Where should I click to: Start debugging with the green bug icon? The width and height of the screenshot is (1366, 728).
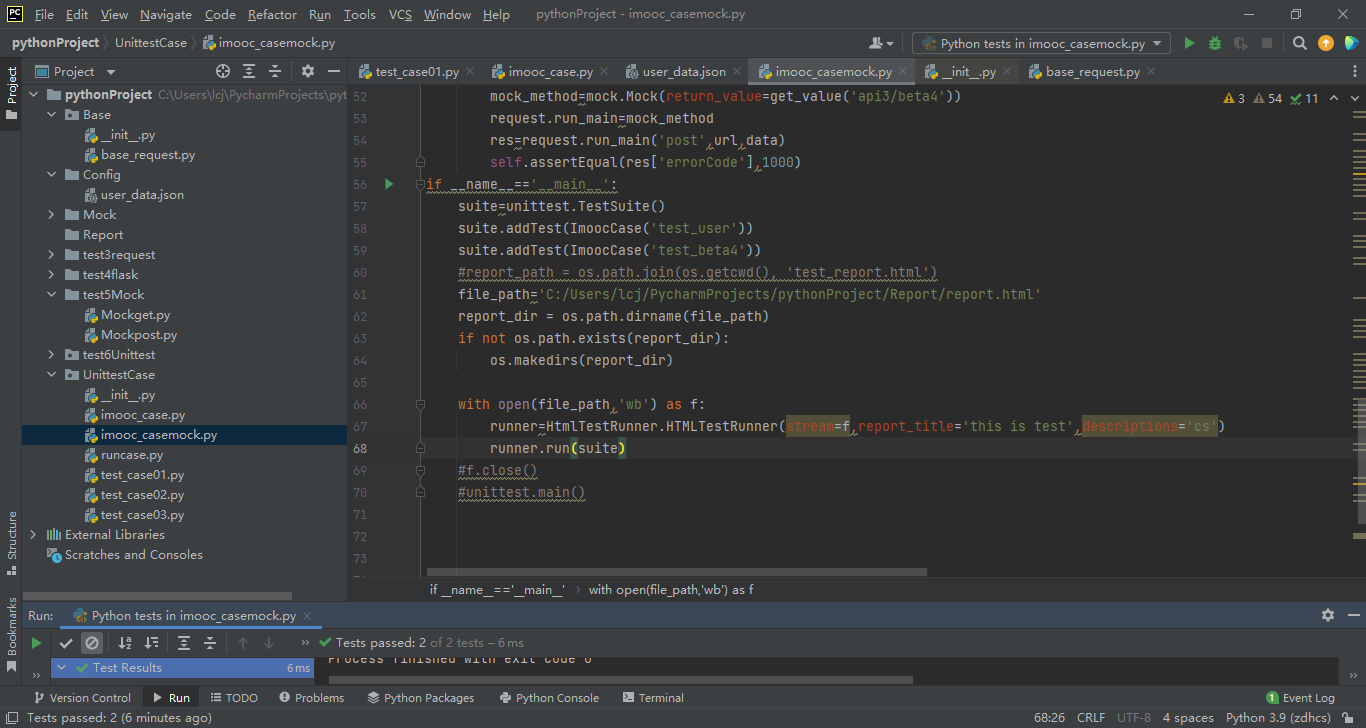(1215, 43)
